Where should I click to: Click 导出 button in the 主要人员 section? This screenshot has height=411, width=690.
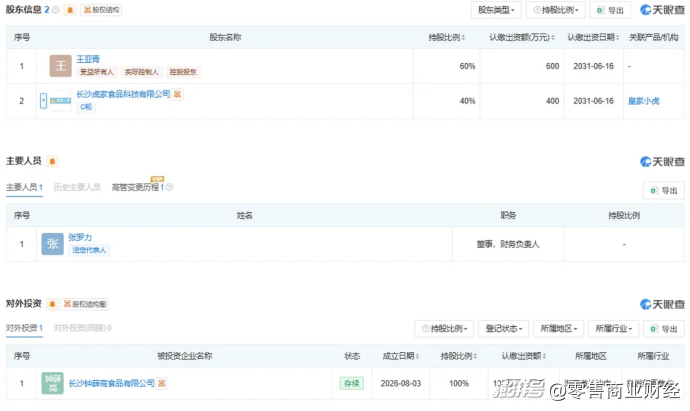coord(664,191)
